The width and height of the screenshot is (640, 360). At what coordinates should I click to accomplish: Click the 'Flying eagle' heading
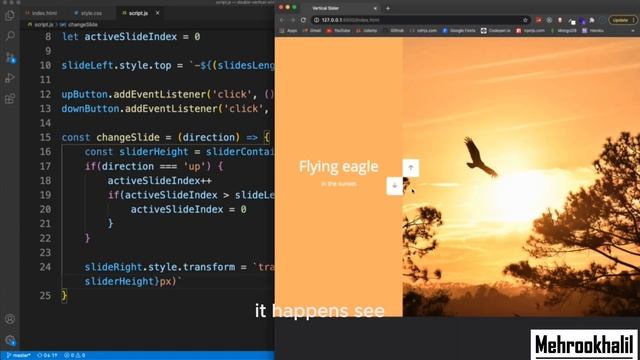tap(338, 167)
